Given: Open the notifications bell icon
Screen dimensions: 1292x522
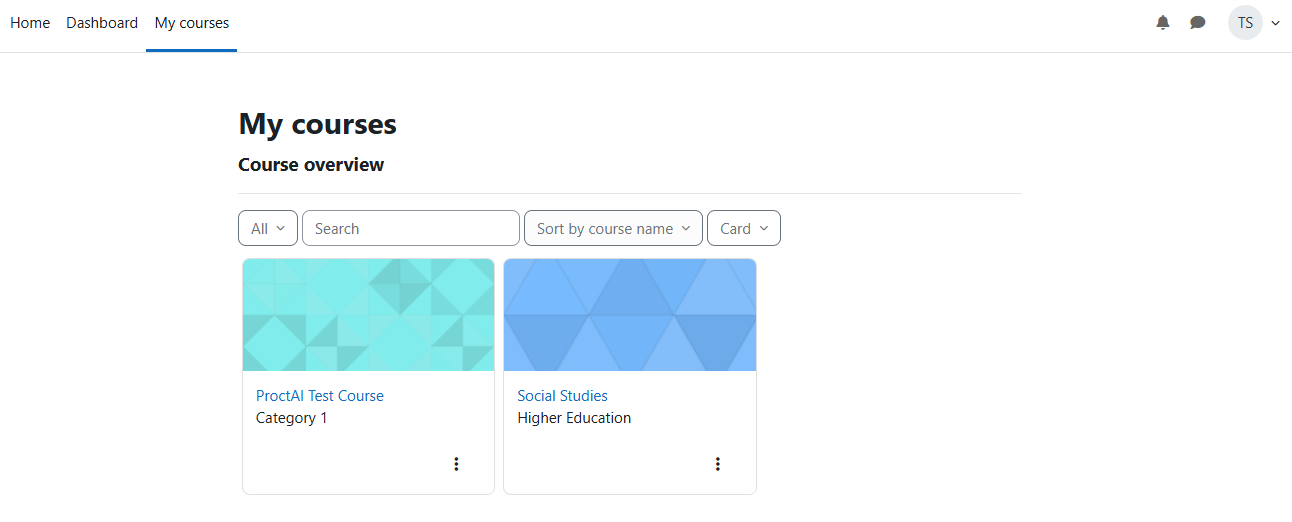Looking at the screenshot, I should point(1163,22).
